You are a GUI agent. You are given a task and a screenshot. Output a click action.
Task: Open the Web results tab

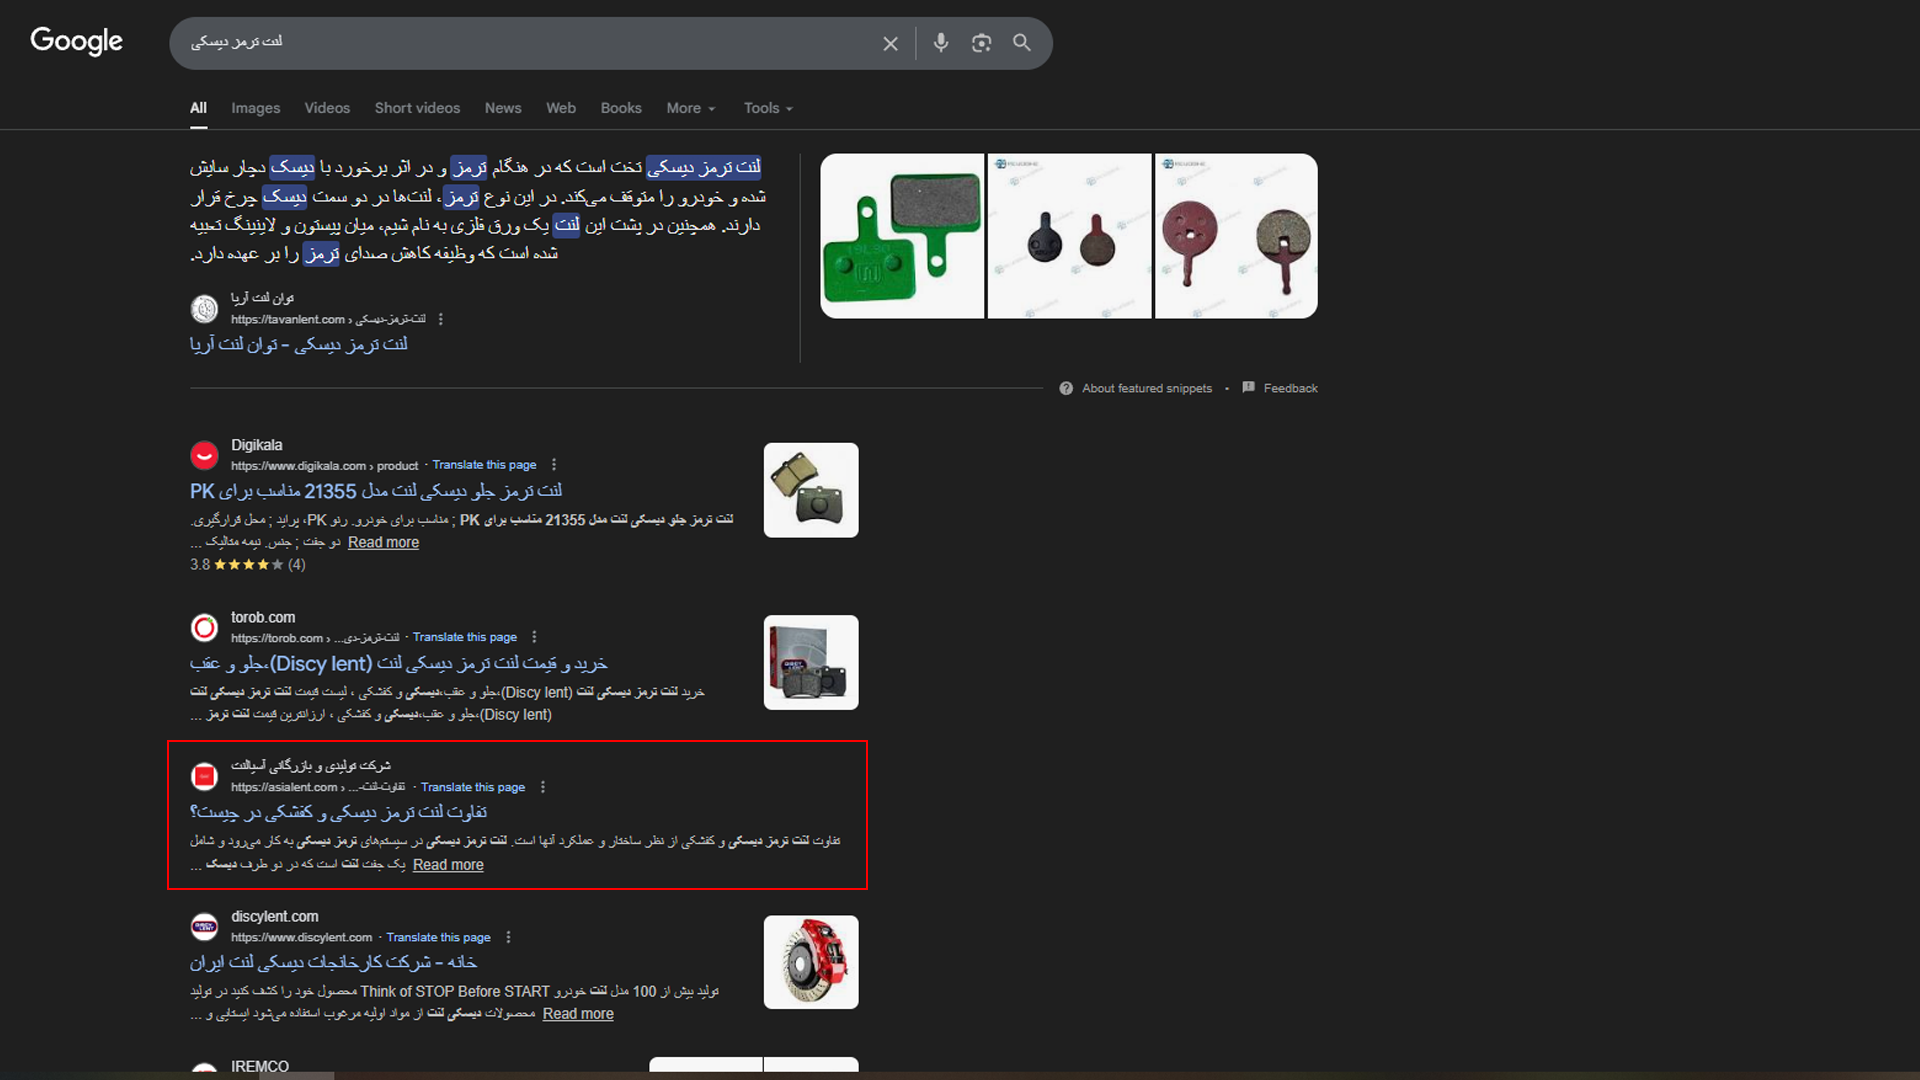[561, 108]
